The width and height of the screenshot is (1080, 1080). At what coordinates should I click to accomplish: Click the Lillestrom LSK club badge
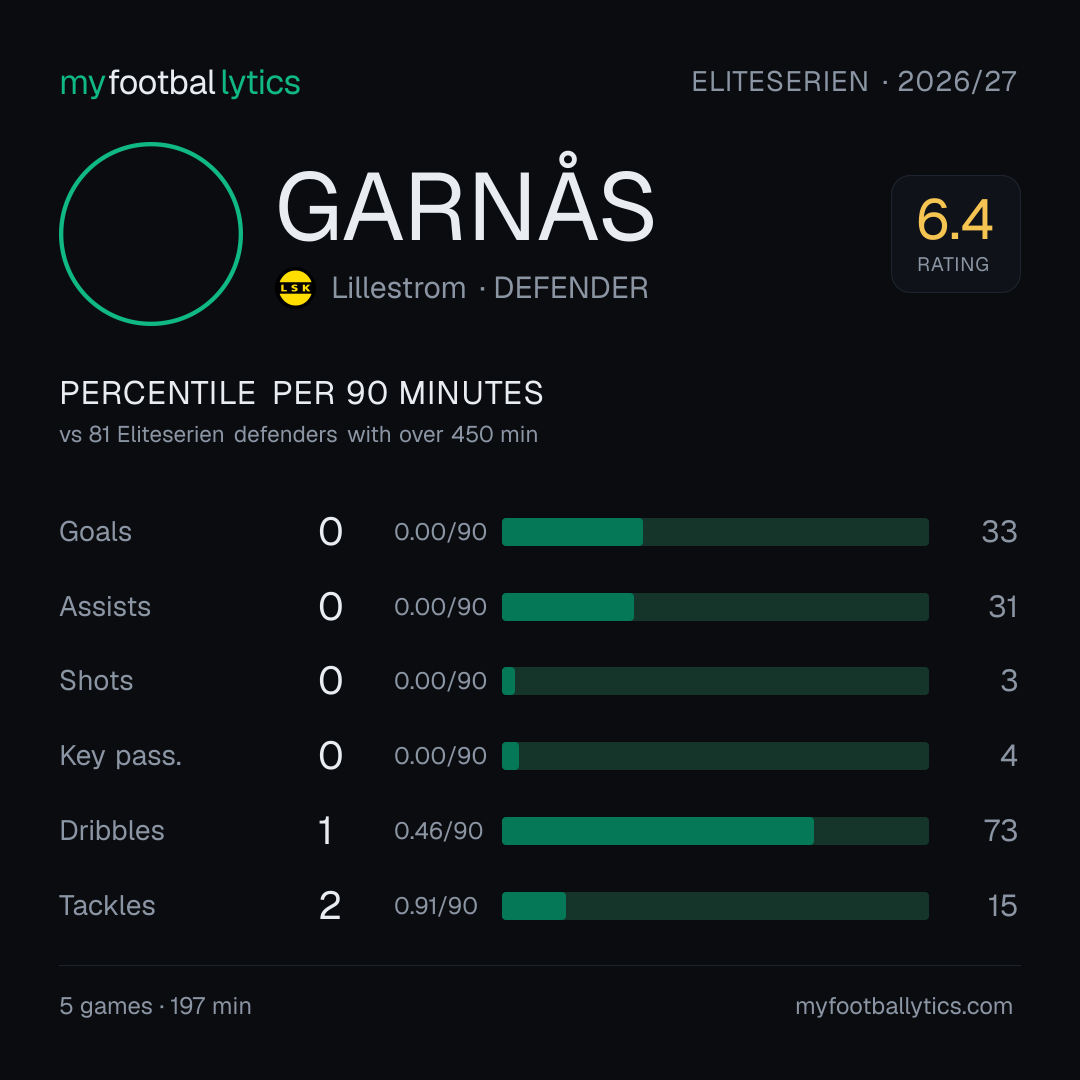(x=295, y=288)
